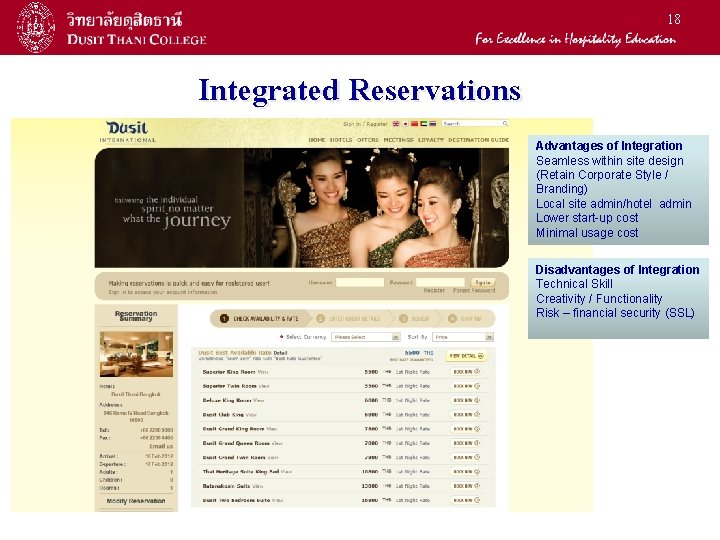Screen dimensions: 720x540
Task: Click the Integrated Reservations slide title
Action: pyautogui.click(x=360, y=90)
